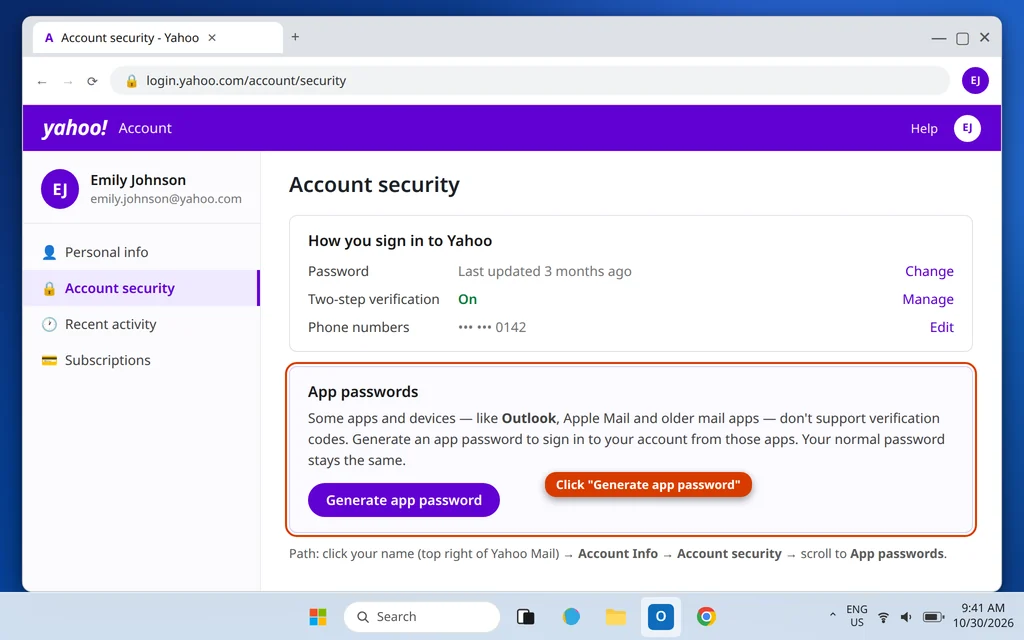Click the Emily Johnson name text
The height and width of the screenshot is (640, 1024).
(x=138, y=180)
